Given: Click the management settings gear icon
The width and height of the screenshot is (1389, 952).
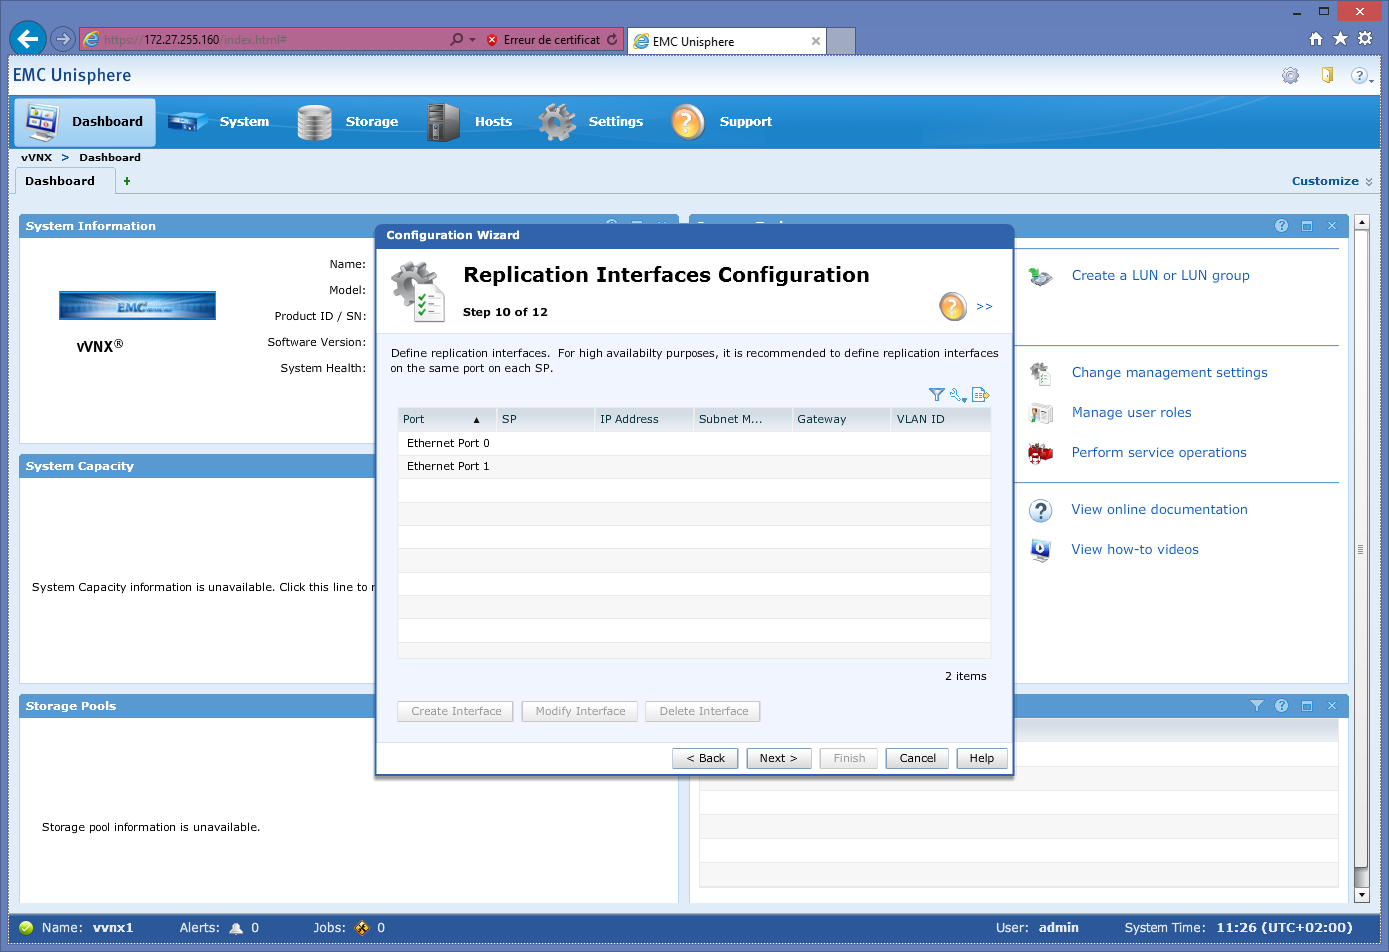Looking at the screenshot, I should coord(1041,374).
